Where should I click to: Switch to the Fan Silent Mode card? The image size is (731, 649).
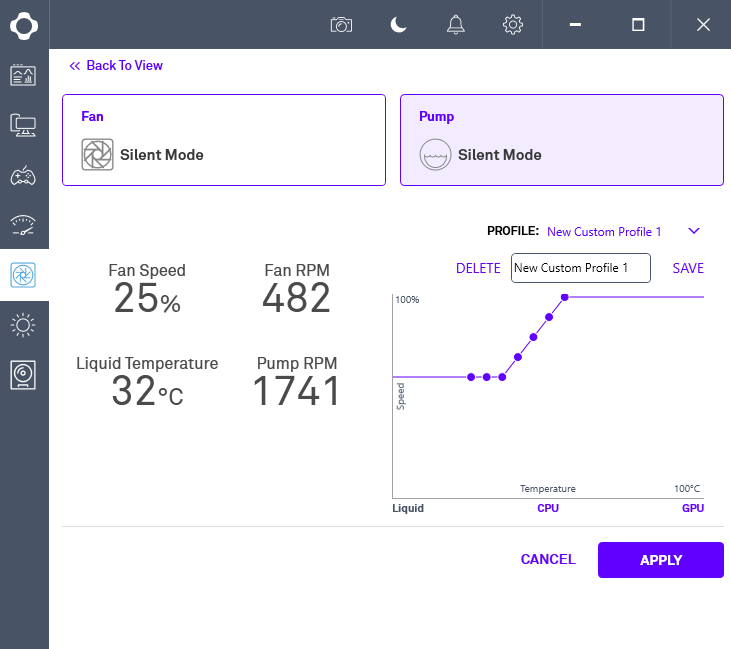223,140
